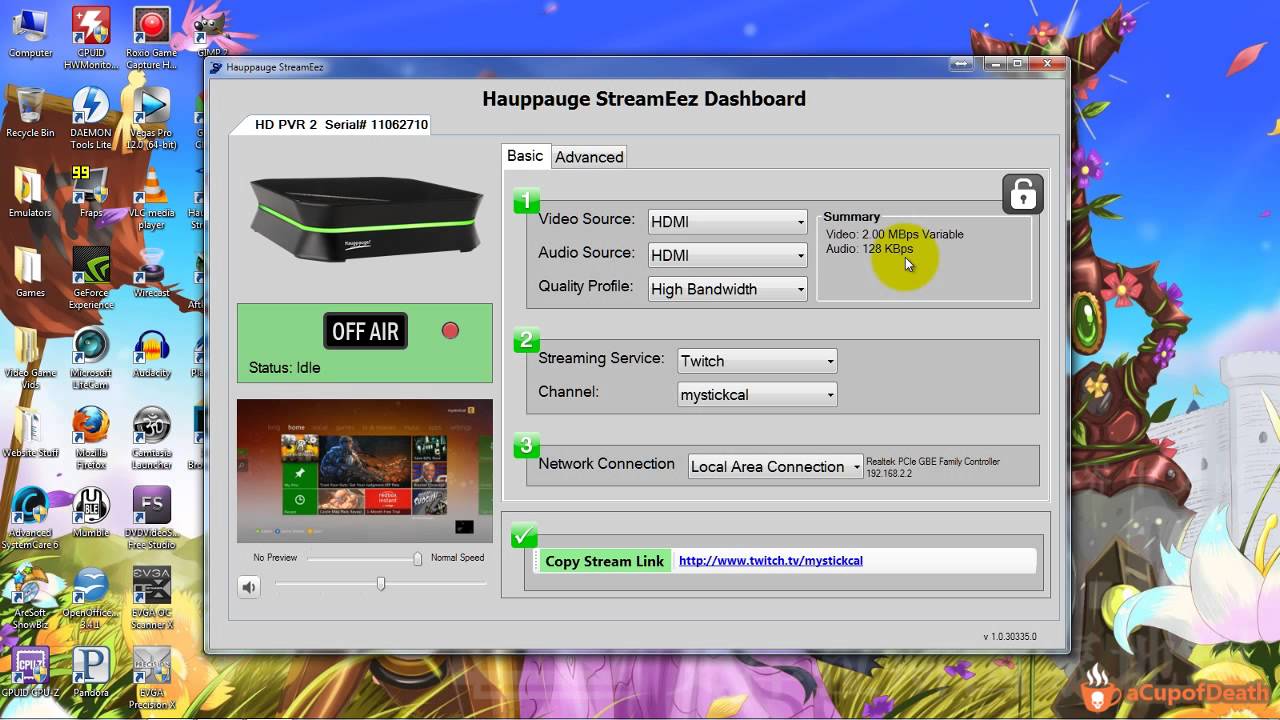1280x720 pixels.
Task: Mute audio with the speaker icon
Action: [249, 587]
